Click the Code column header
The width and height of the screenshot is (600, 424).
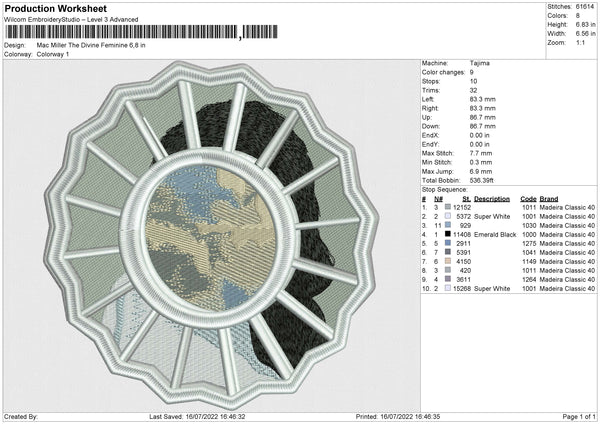[528, 197]
